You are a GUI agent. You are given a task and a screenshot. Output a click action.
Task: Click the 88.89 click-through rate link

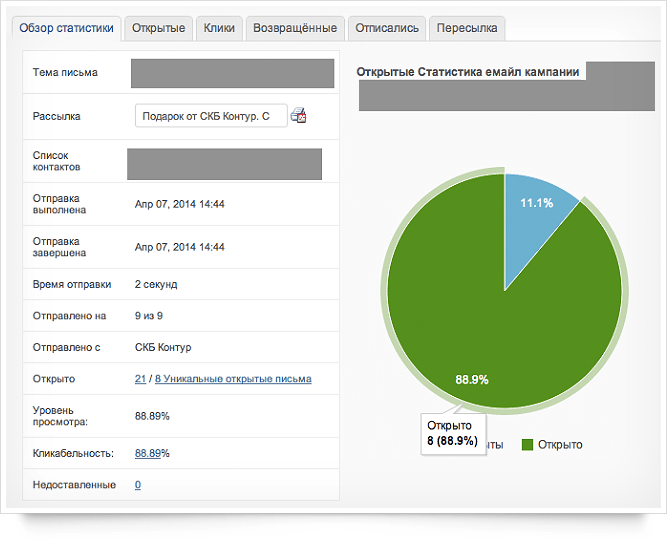pyautogui.click(x=148, y=453)
